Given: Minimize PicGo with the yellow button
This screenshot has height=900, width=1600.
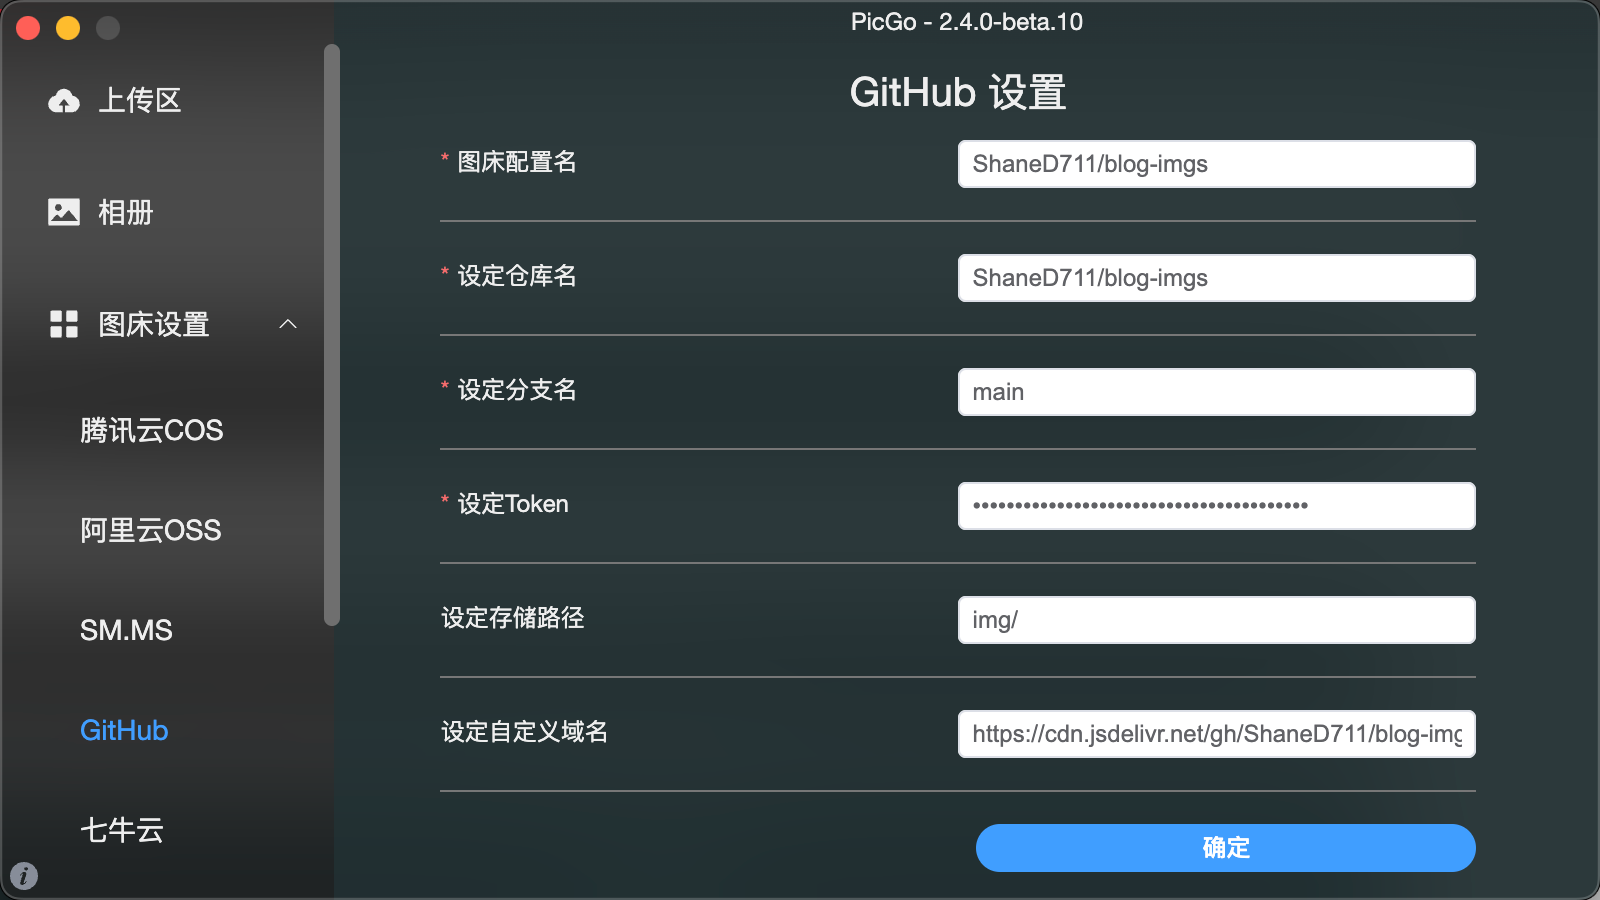Looking at the screenshot, I should [68, 28].
